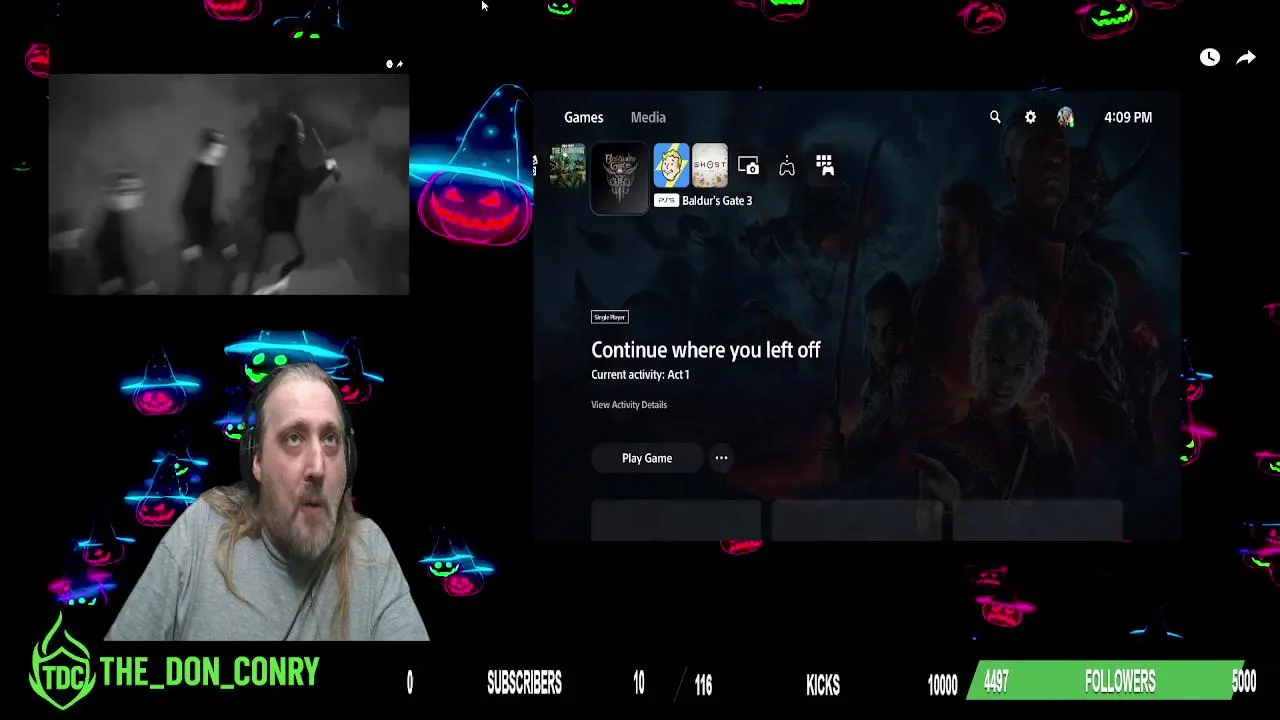Click the 4:09 PM clock text
This screenshot has width=1280, height=720.
click(1128, 117)
